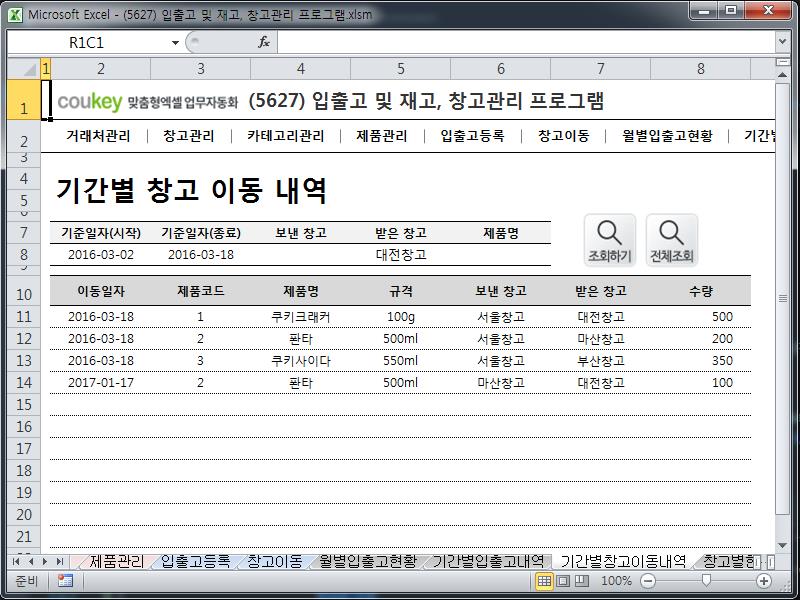Click the formula bar input area
The image size is (800, 600).
pos(526,42)
